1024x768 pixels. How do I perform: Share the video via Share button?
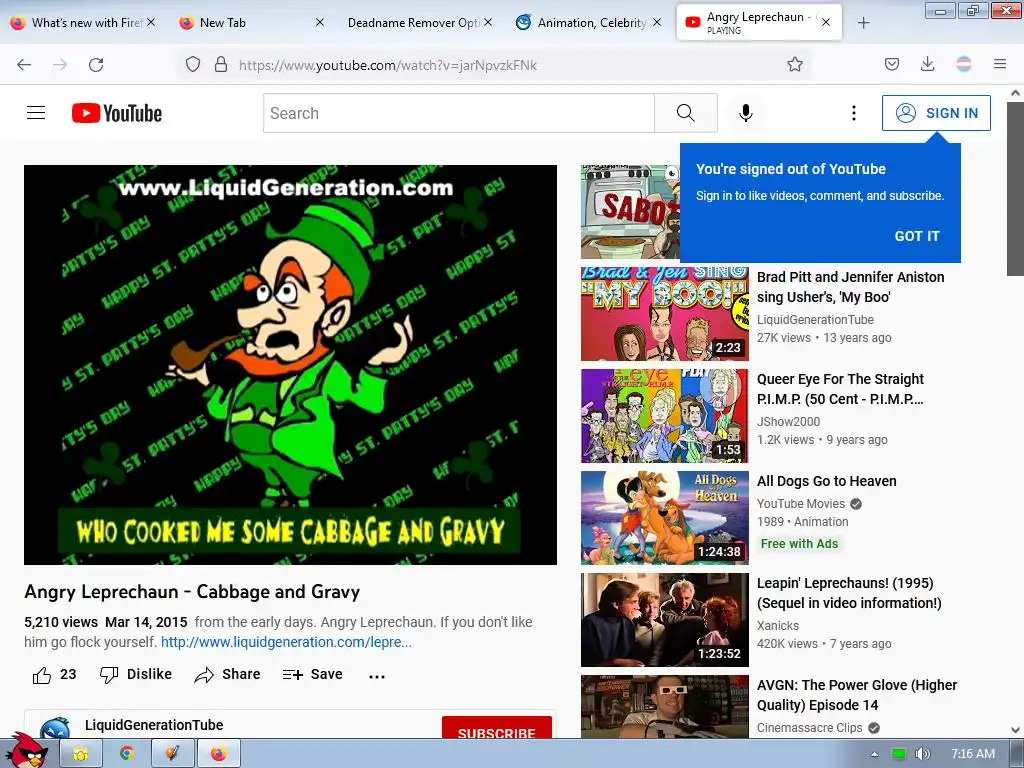[x=227, y=675]
